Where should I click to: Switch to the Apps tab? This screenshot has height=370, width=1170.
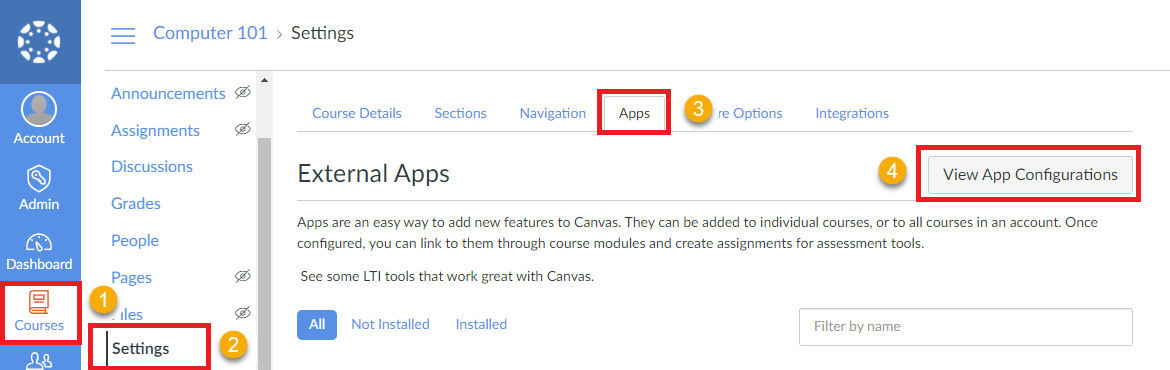pyautogui.click(x=634, y=113)
